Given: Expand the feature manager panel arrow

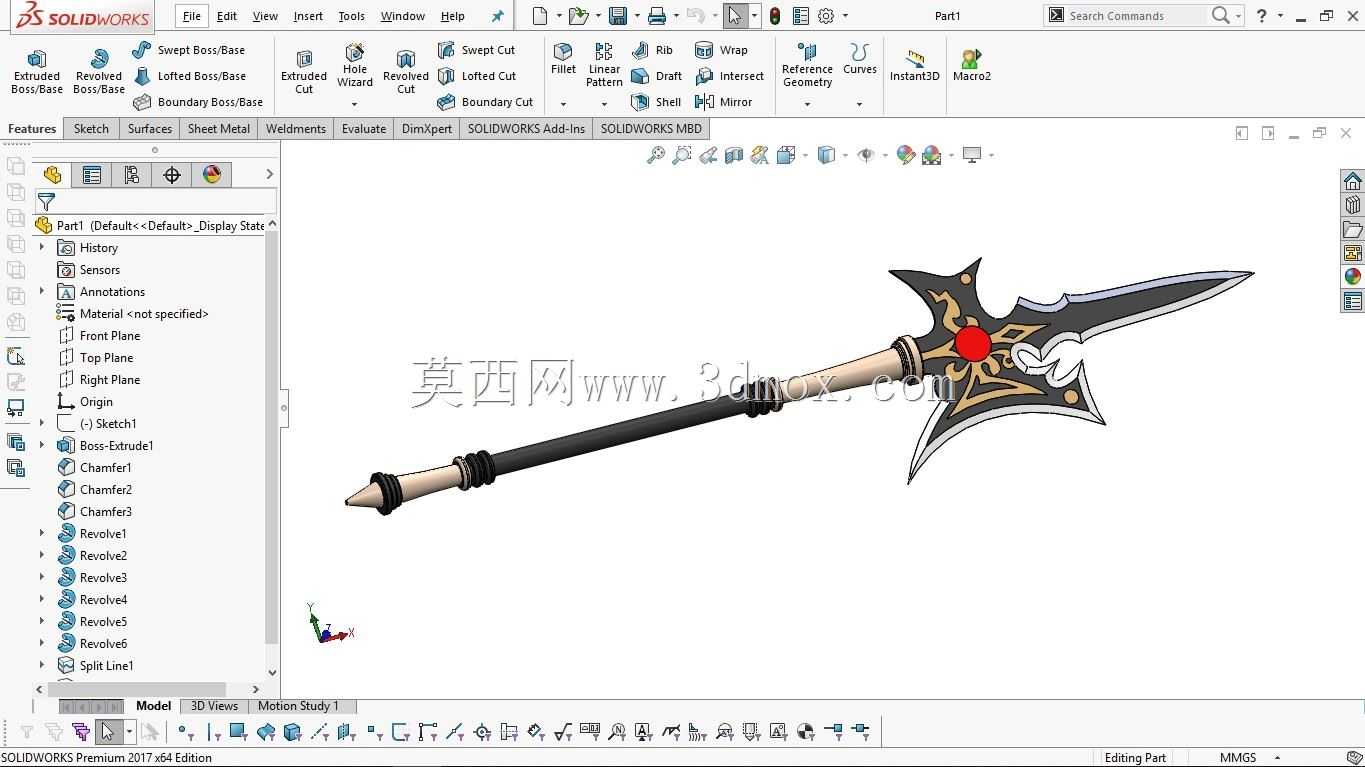Looking at the screenshot, I should pos(269,174).
